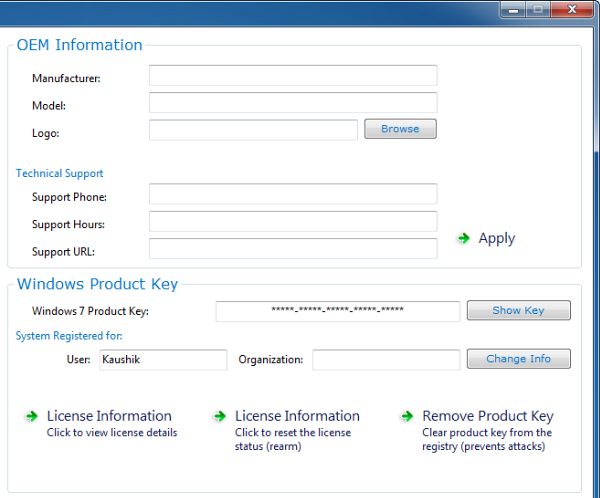Click the Support Hours label
Screen dimensions: 600x498
click(68, 224)
